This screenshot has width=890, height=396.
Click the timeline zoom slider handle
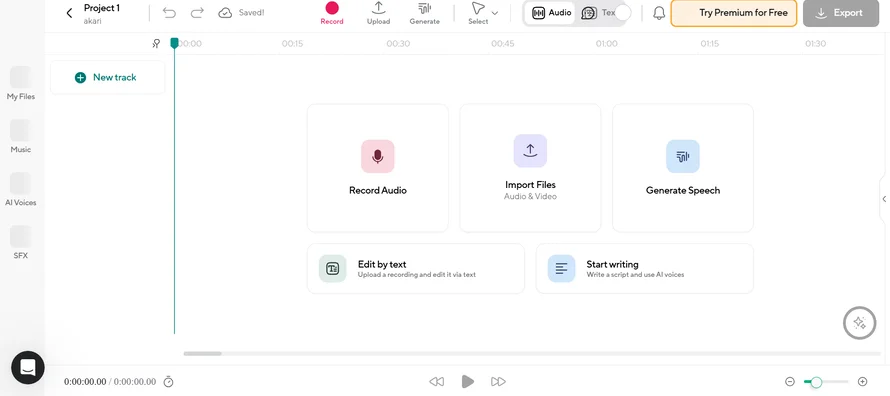[816, 382]
